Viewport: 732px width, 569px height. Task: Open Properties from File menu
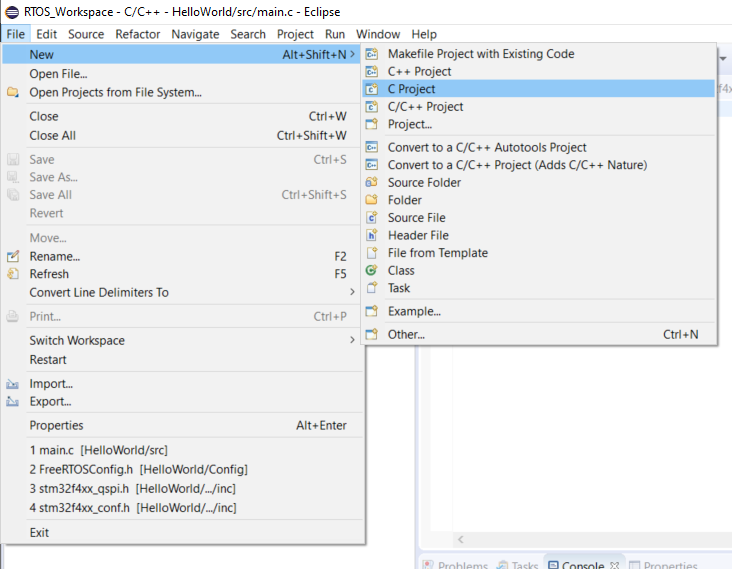pyautogui.click(x=181, y=425)
